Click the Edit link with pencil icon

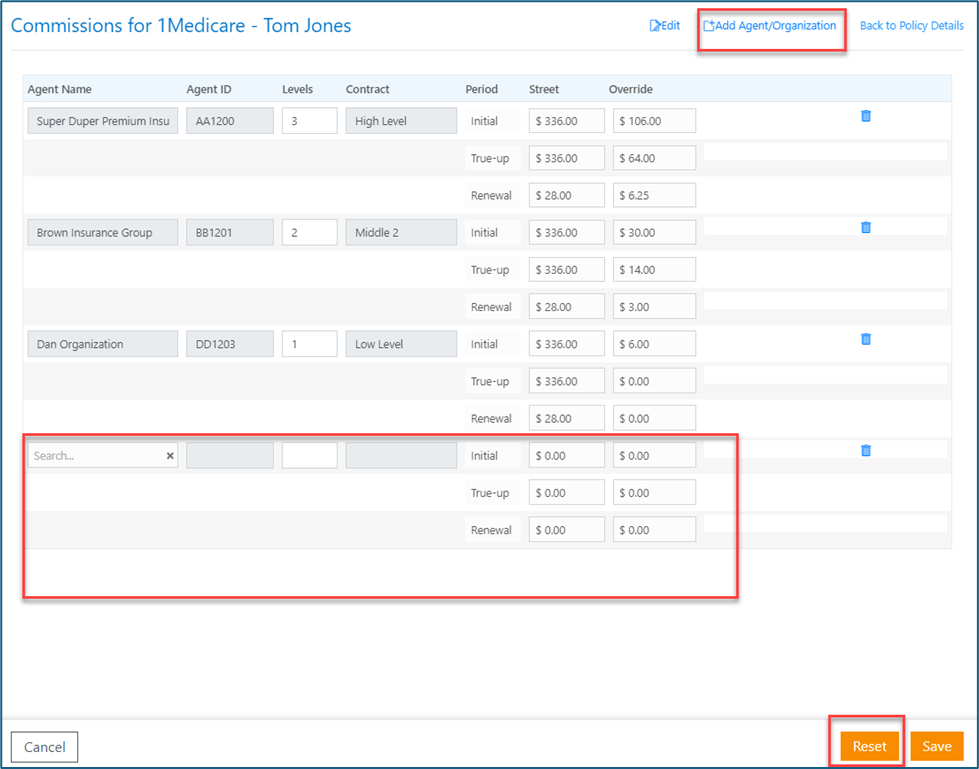tap(665, 26)
